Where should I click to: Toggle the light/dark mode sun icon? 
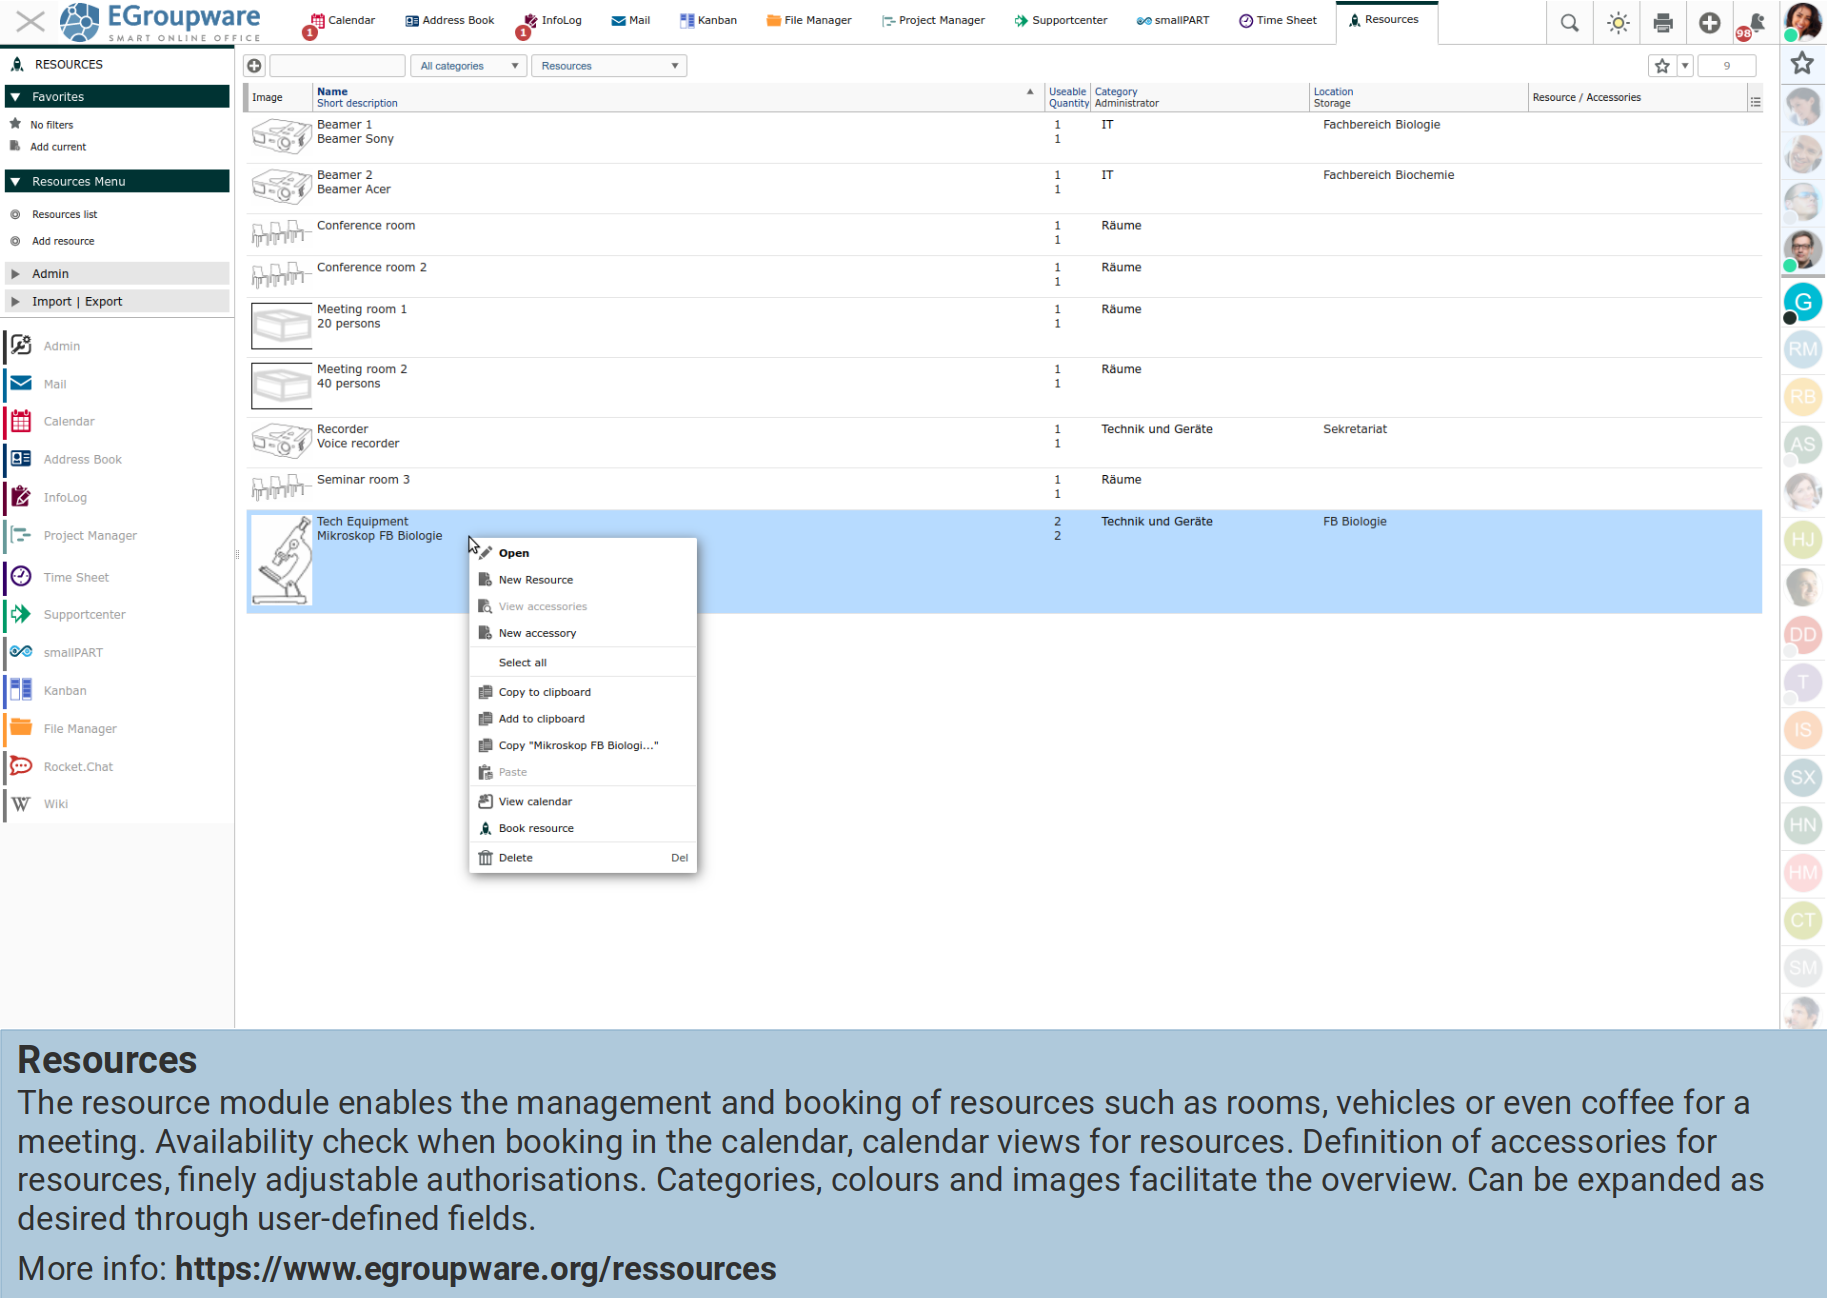[x=1617, y=23]
